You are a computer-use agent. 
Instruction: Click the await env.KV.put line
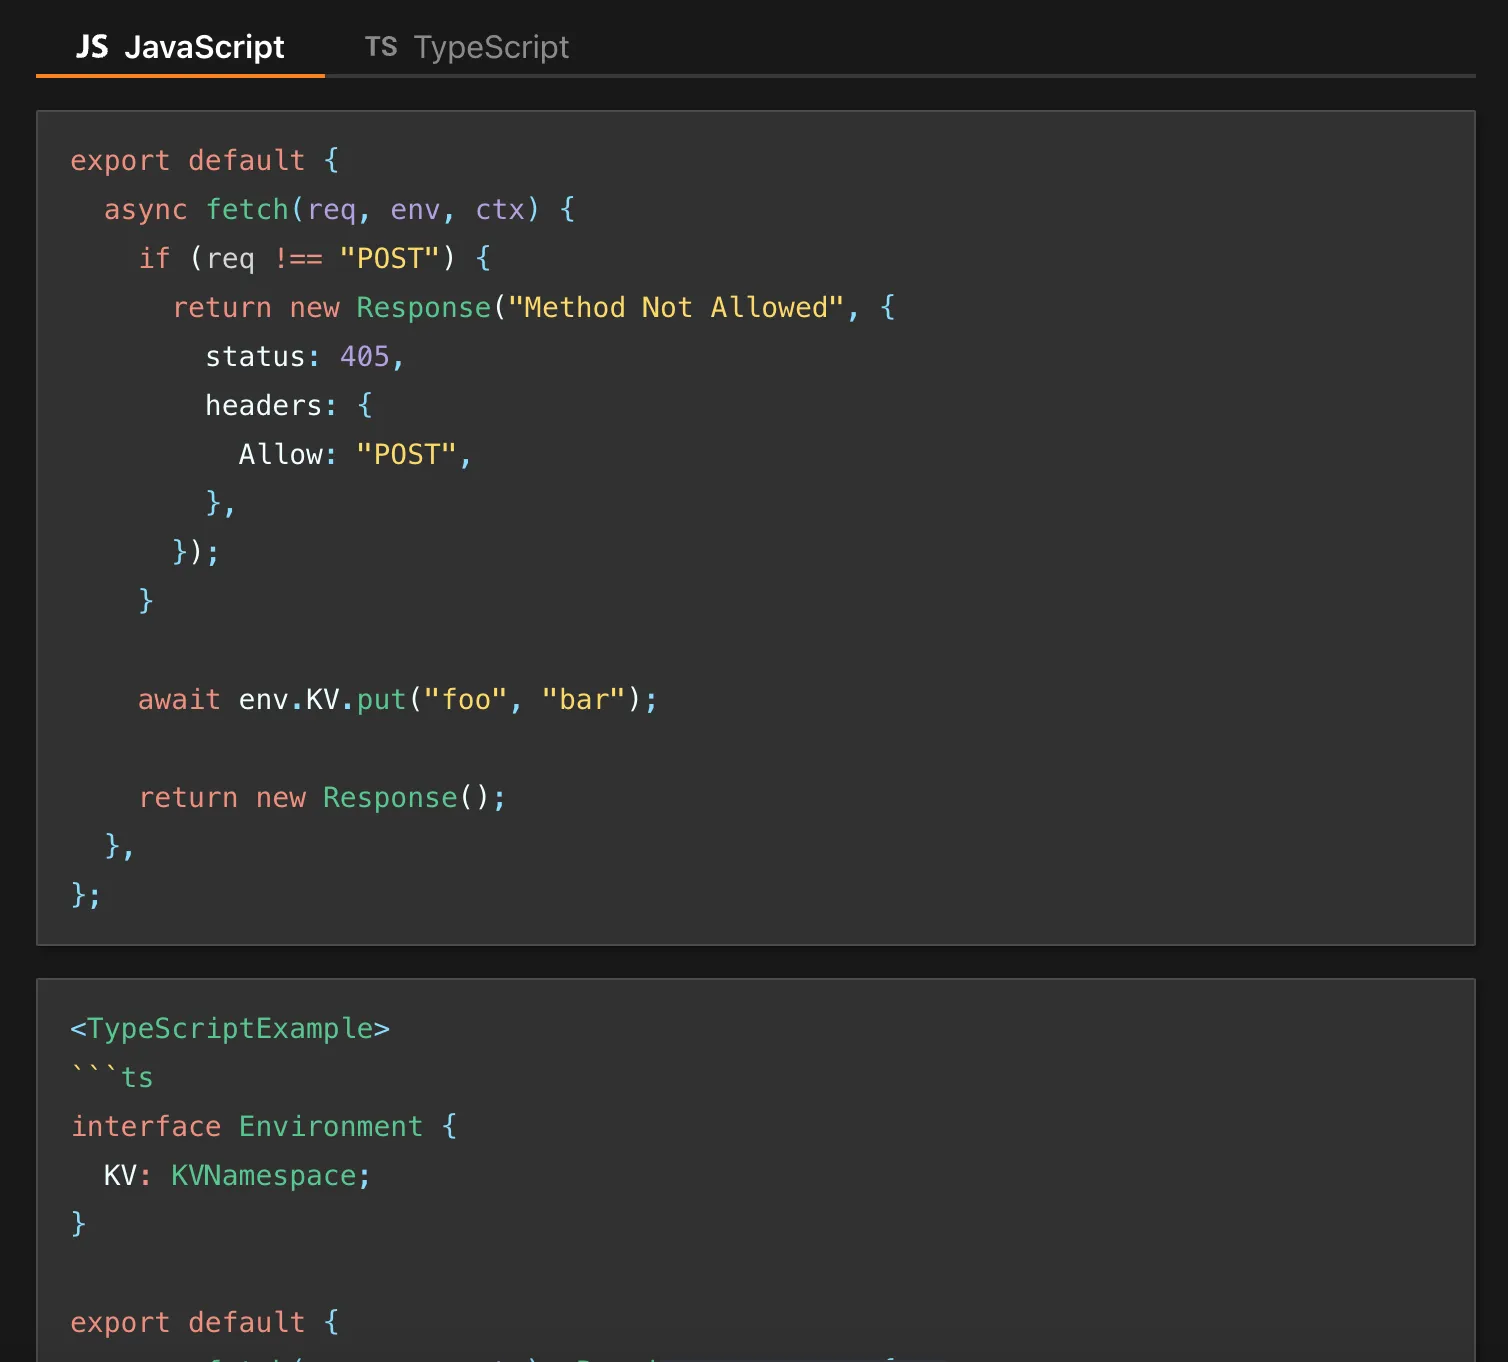pyautogui.click(x=398, y=700)
